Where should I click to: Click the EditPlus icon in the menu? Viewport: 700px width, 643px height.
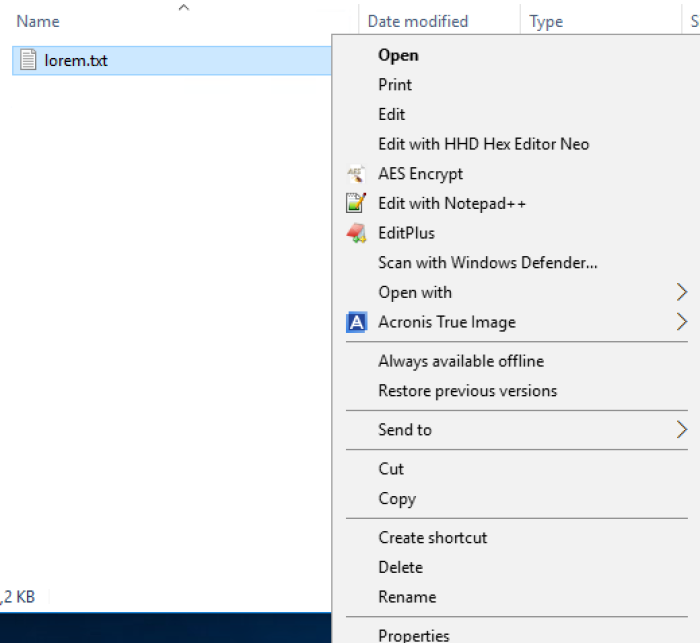click(356, 233)
